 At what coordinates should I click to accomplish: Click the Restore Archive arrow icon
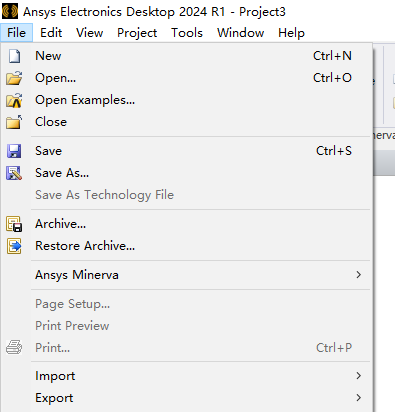click(x=14, y=246)
